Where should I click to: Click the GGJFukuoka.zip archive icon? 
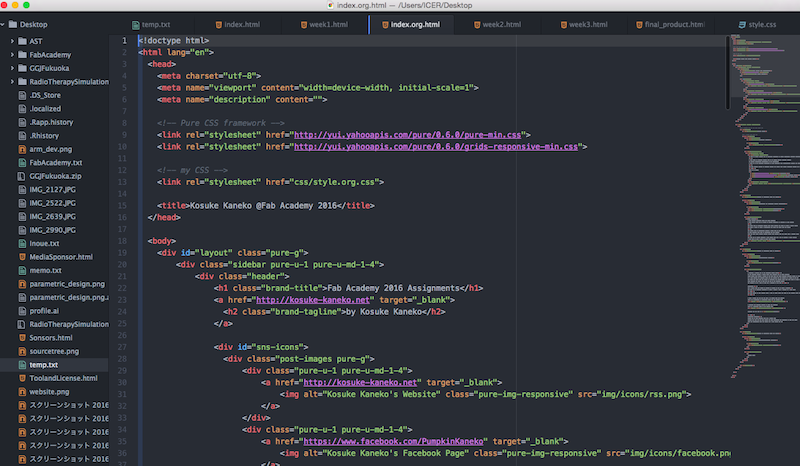[x=21, y=176]
